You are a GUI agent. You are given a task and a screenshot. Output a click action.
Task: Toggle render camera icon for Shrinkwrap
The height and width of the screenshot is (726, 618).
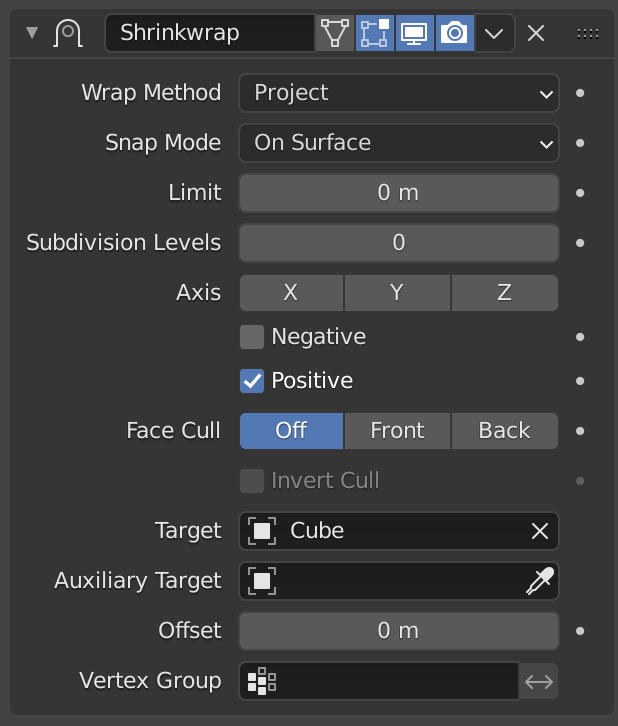[x=454, y=33]
